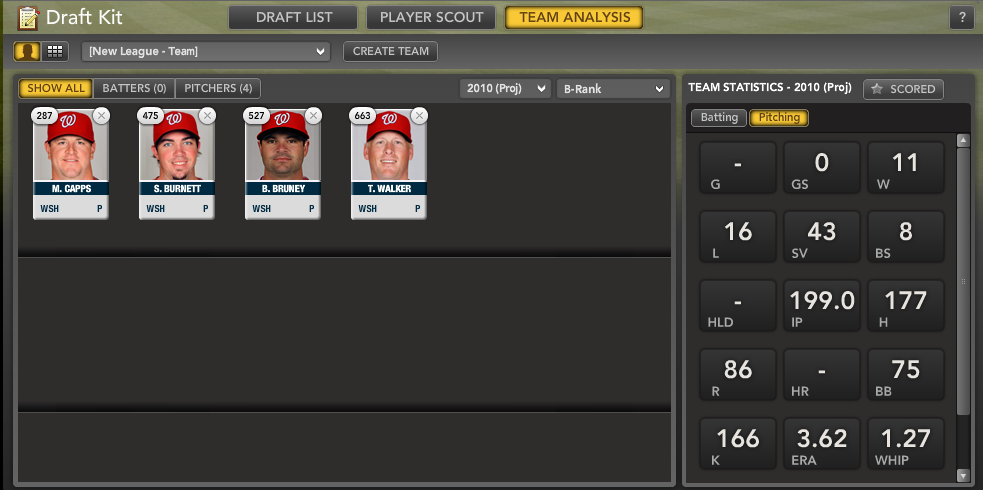Open the B-Rank sort dropdown
Image resolution: width=983 pixels, height=490 pixels.
tap(612, 88)
